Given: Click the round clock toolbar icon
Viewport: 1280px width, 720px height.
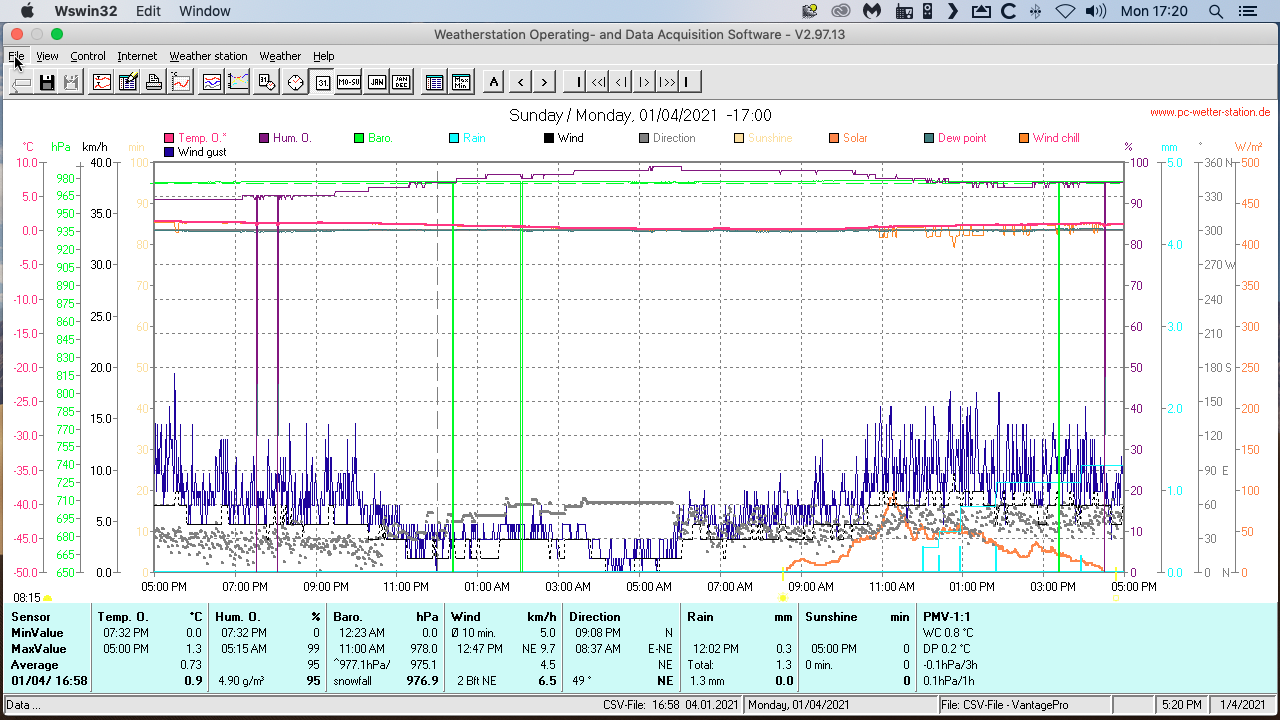Looking at the screenshot, I should tap(295, 82).
